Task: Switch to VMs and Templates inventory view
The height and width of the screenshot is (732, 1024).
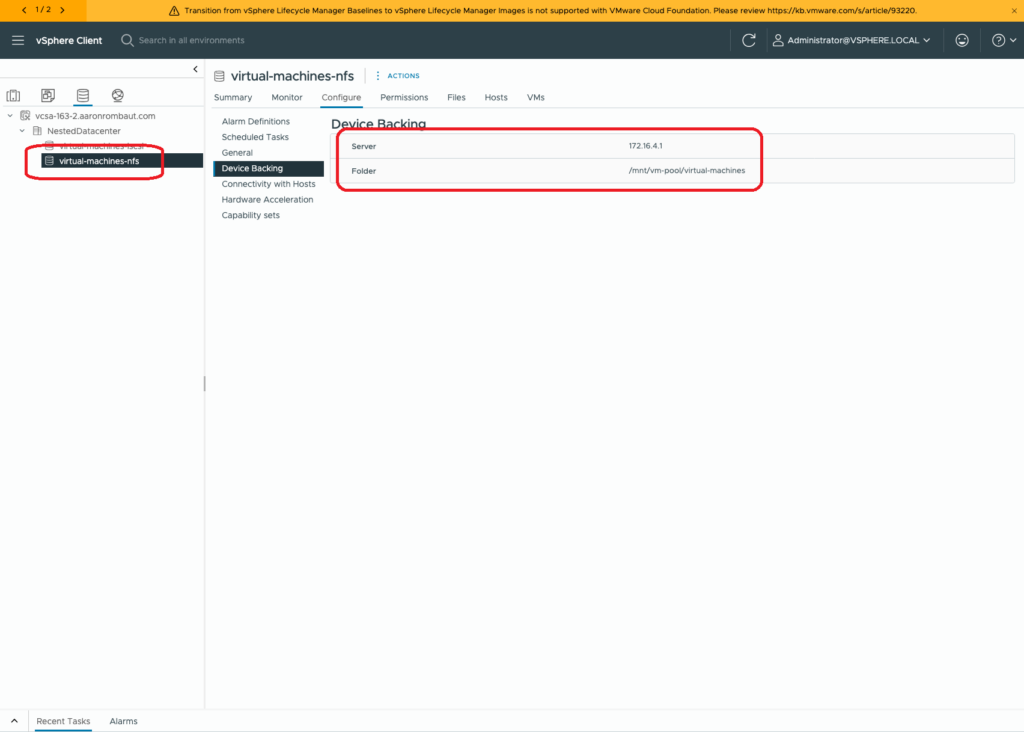Action: coord(48,96)
